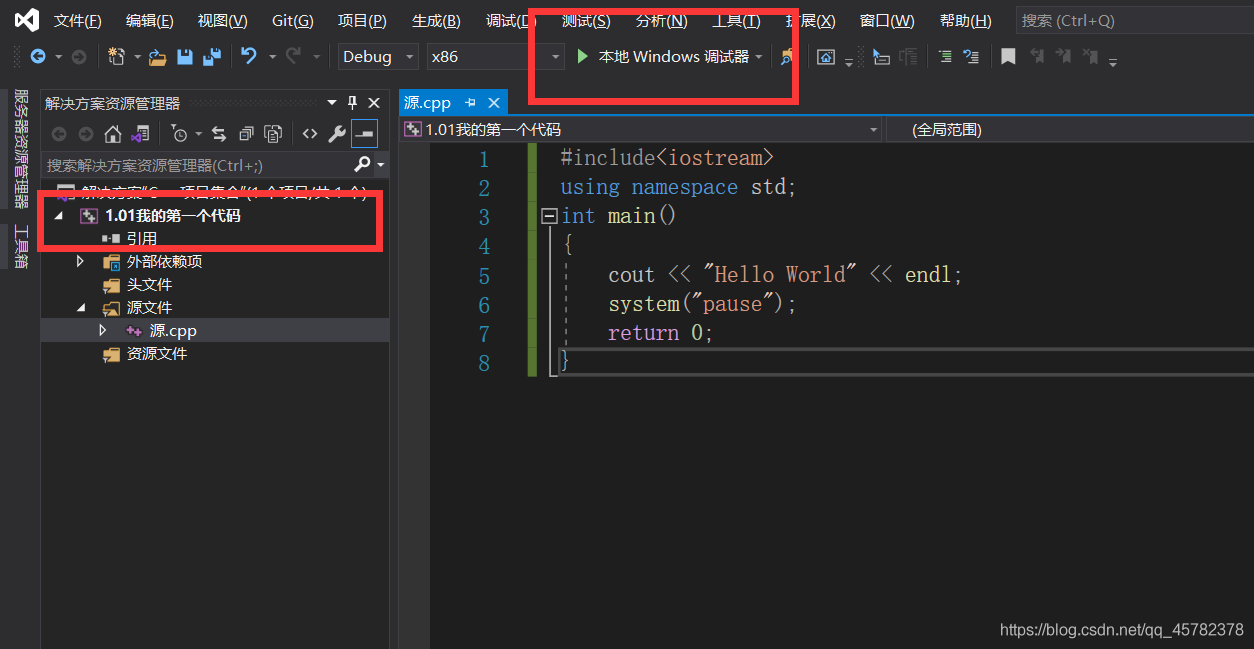Open the 服务器资源管理器 side tab
1254x649 pixels.
point(21,149)
